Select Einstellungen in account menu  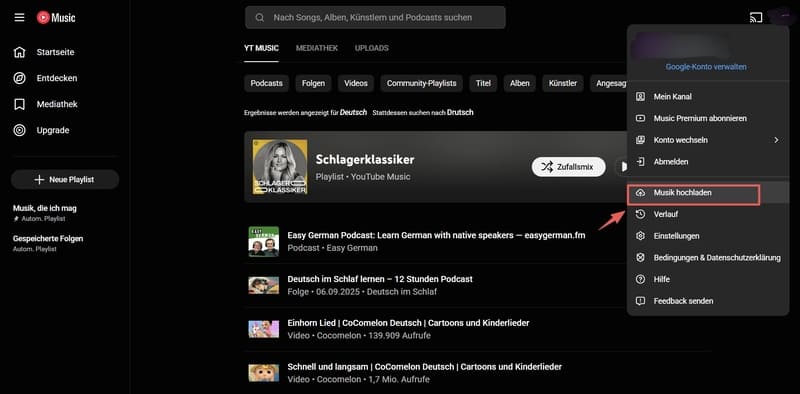[708, 236]
